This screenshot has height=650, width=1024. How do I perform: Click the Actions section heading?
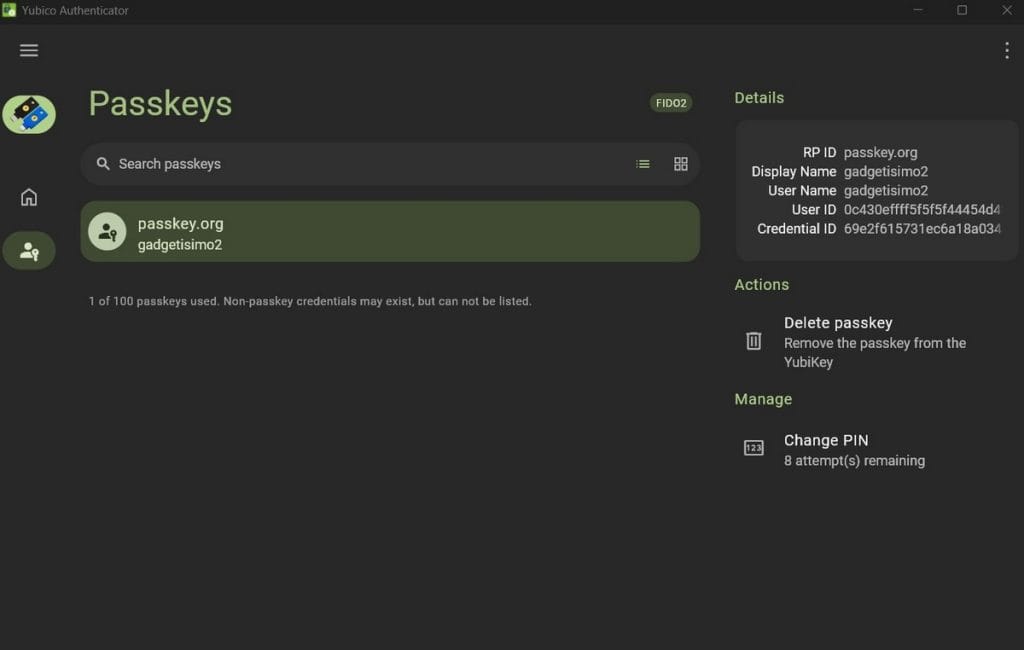(761, 285)
